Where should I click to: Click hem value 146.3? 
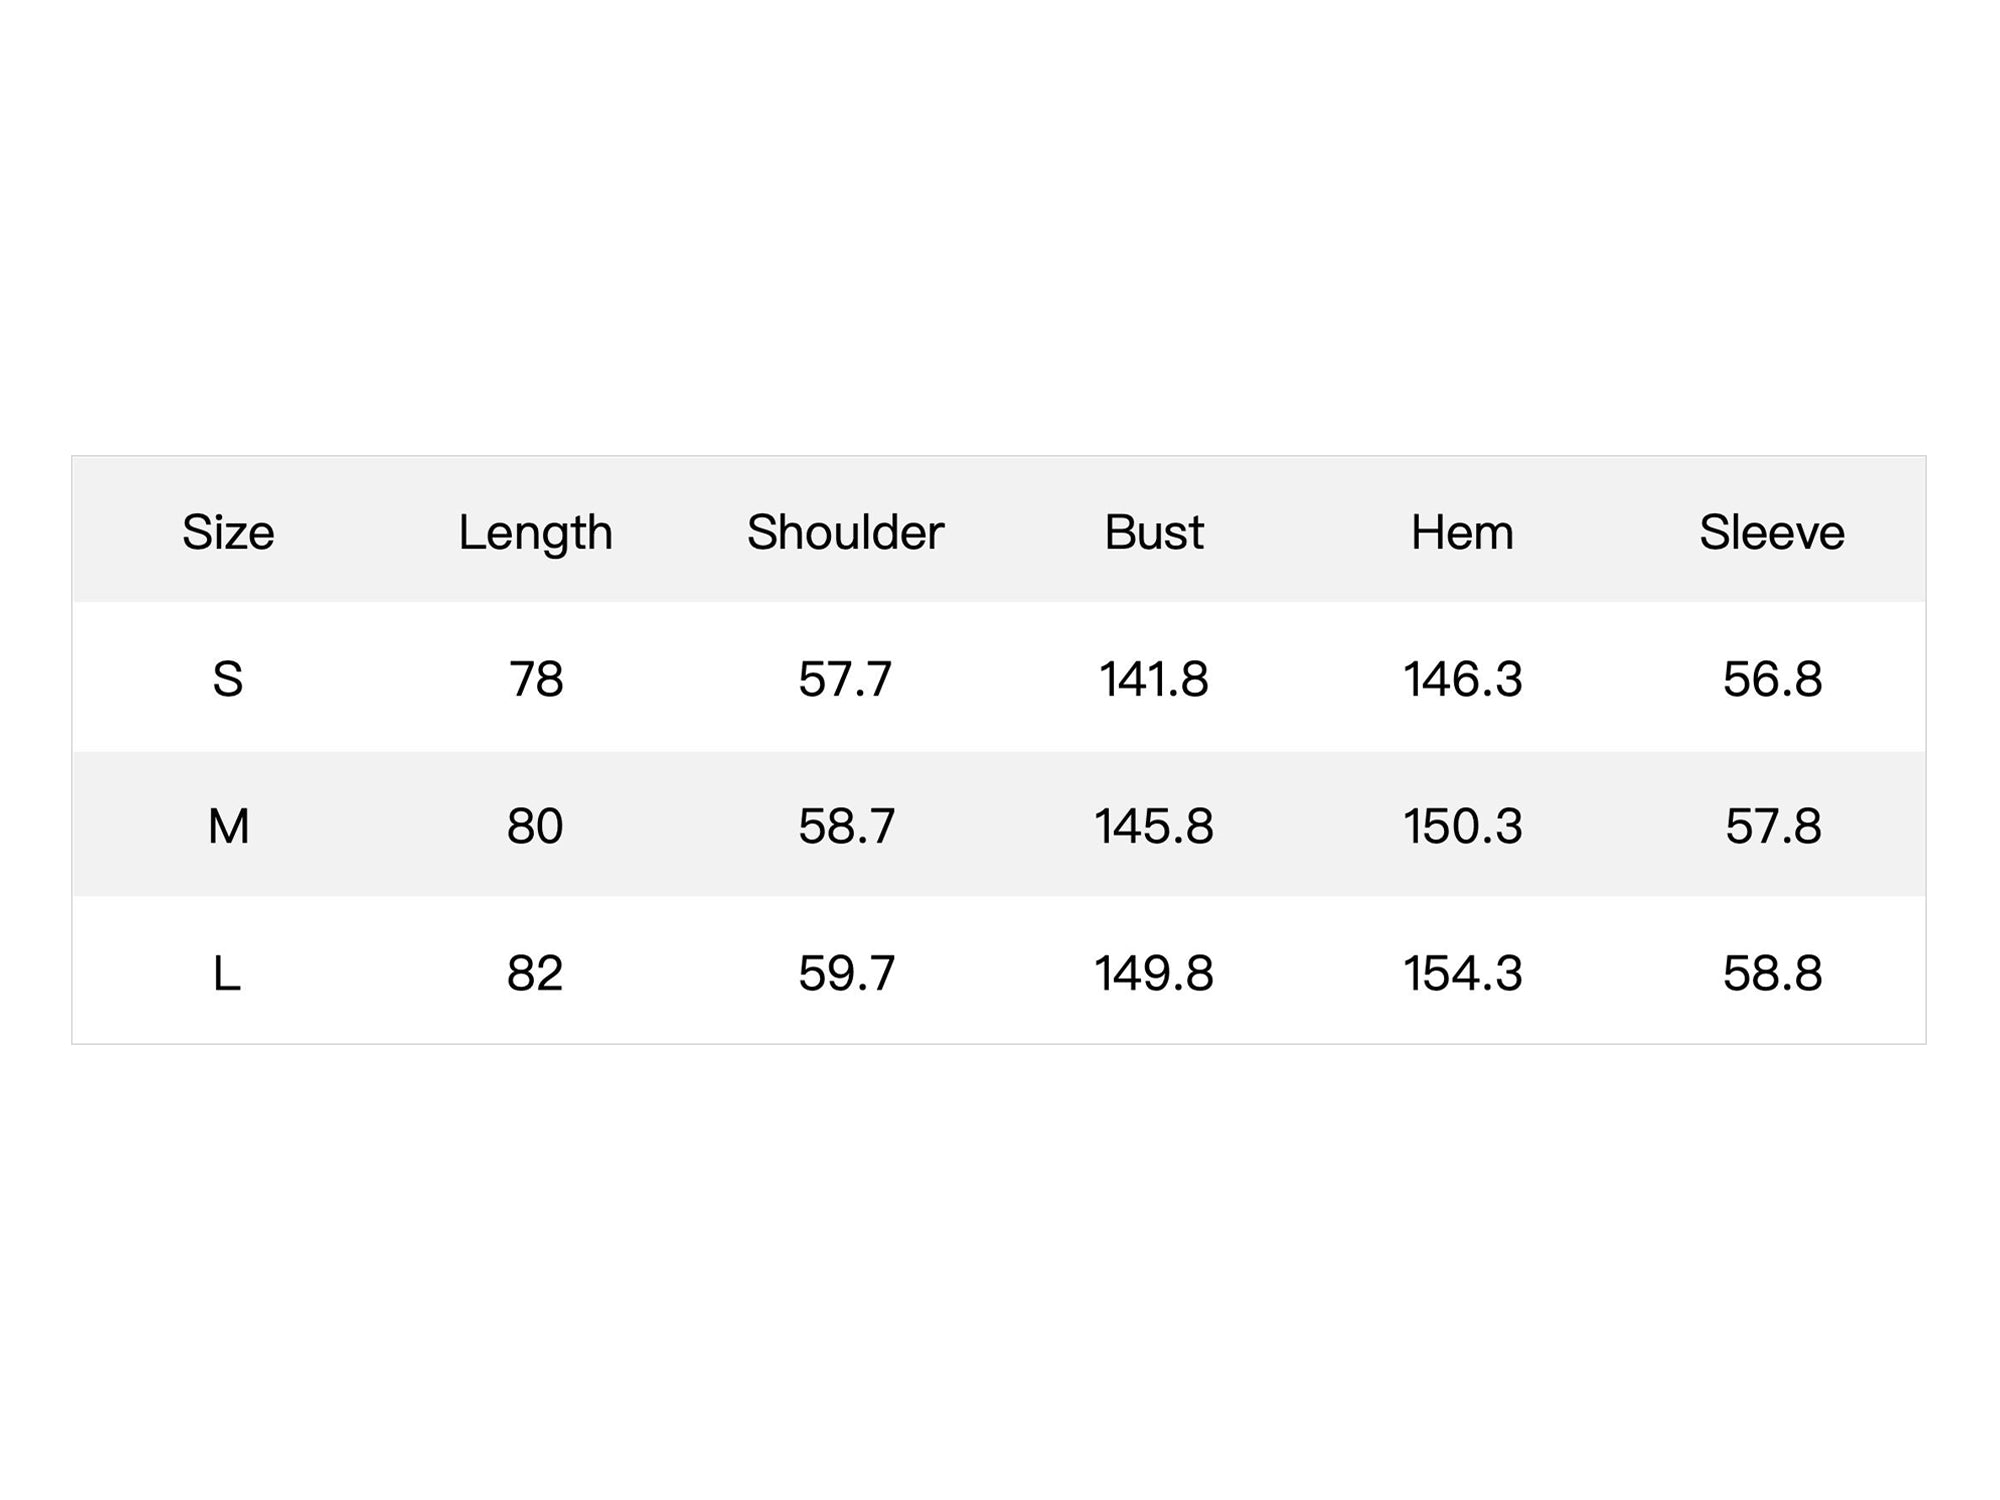[x=1463, y=679]
